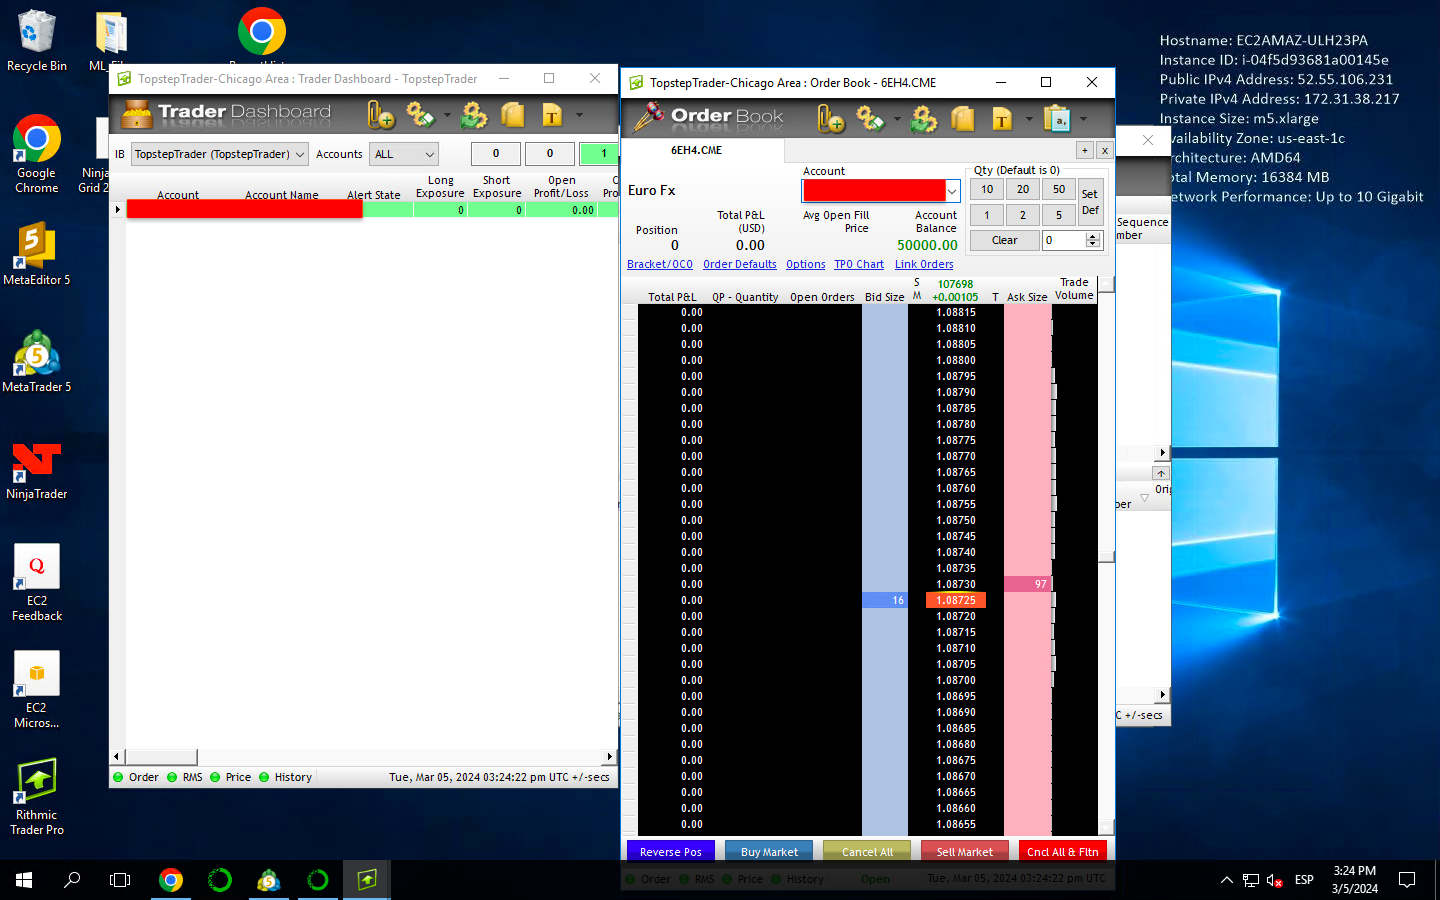Add a new tab with the plus button

coord(1084,150)
